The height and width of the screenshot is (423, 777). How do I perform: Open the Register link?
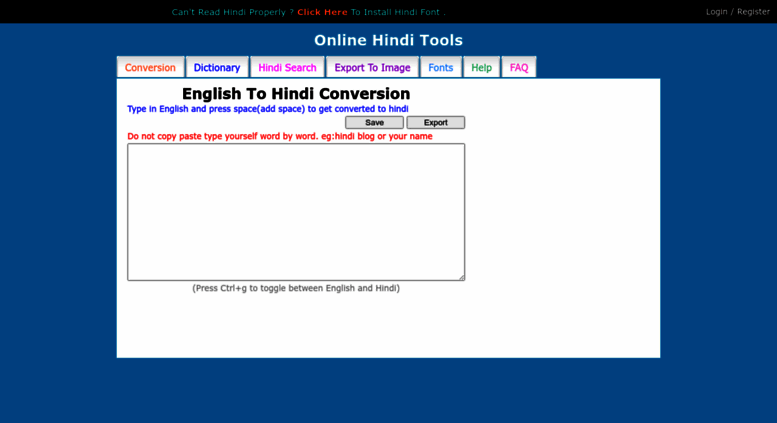753,12
